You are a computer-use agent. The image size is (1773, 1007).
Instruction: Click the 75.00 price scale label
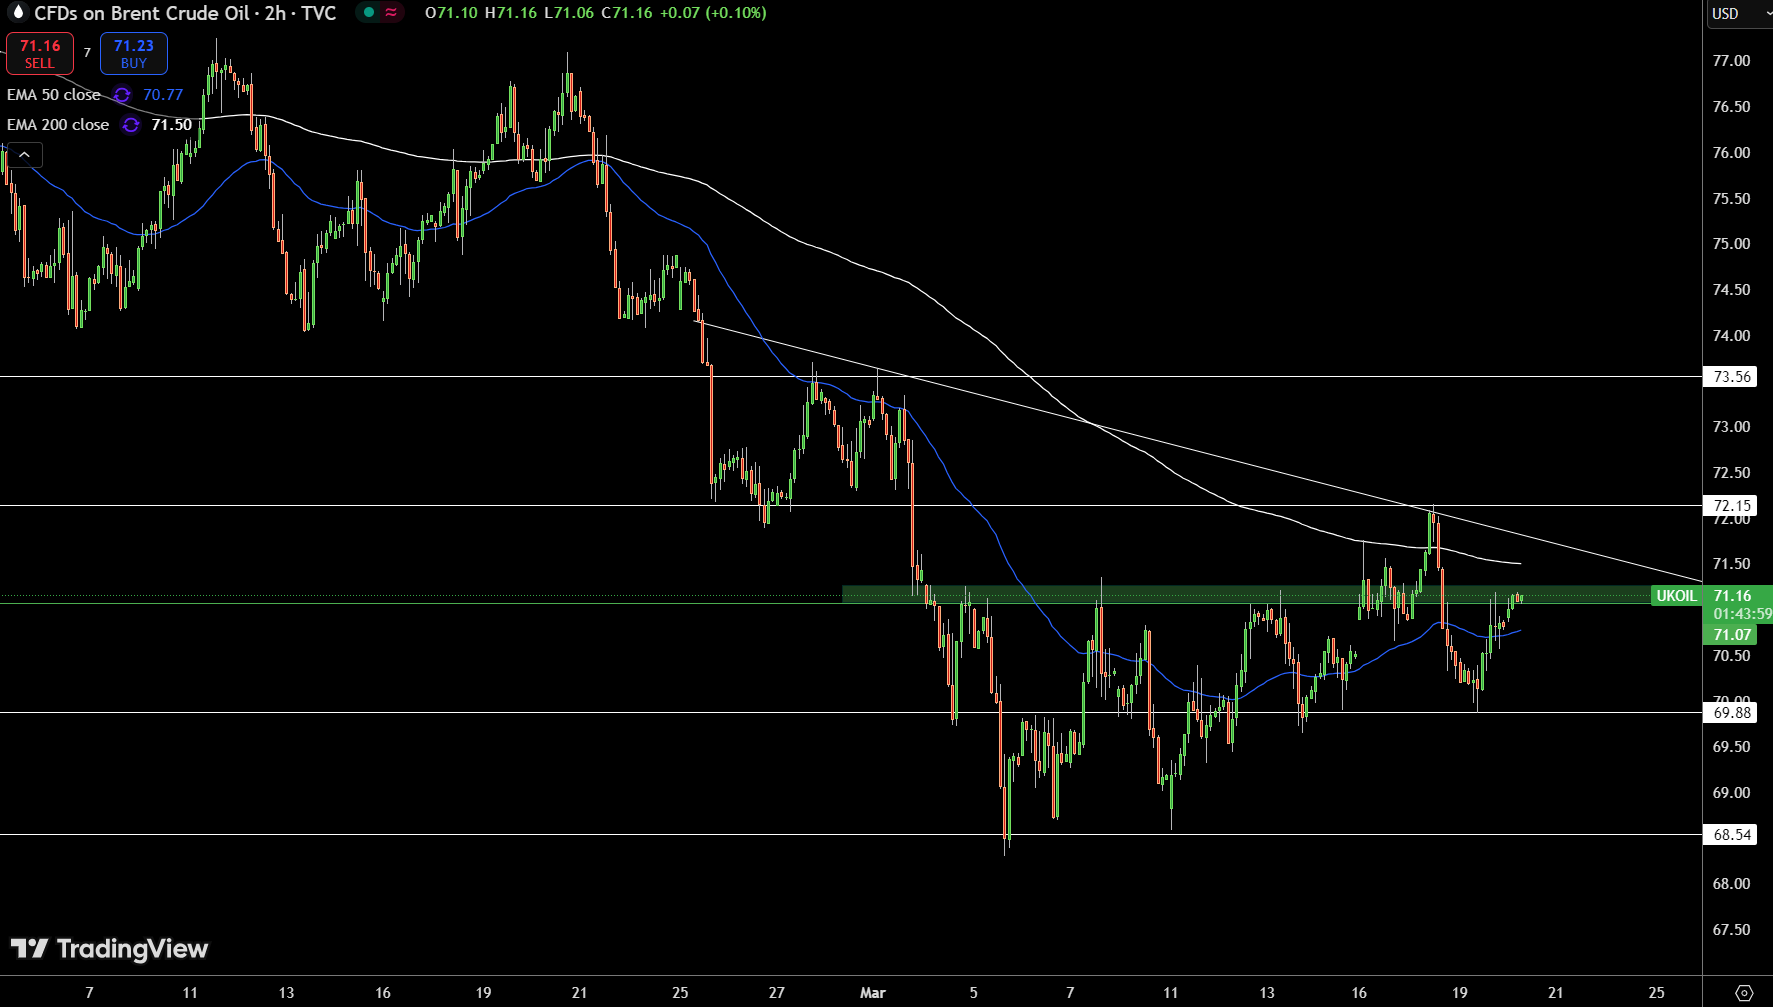point(1731,244)
